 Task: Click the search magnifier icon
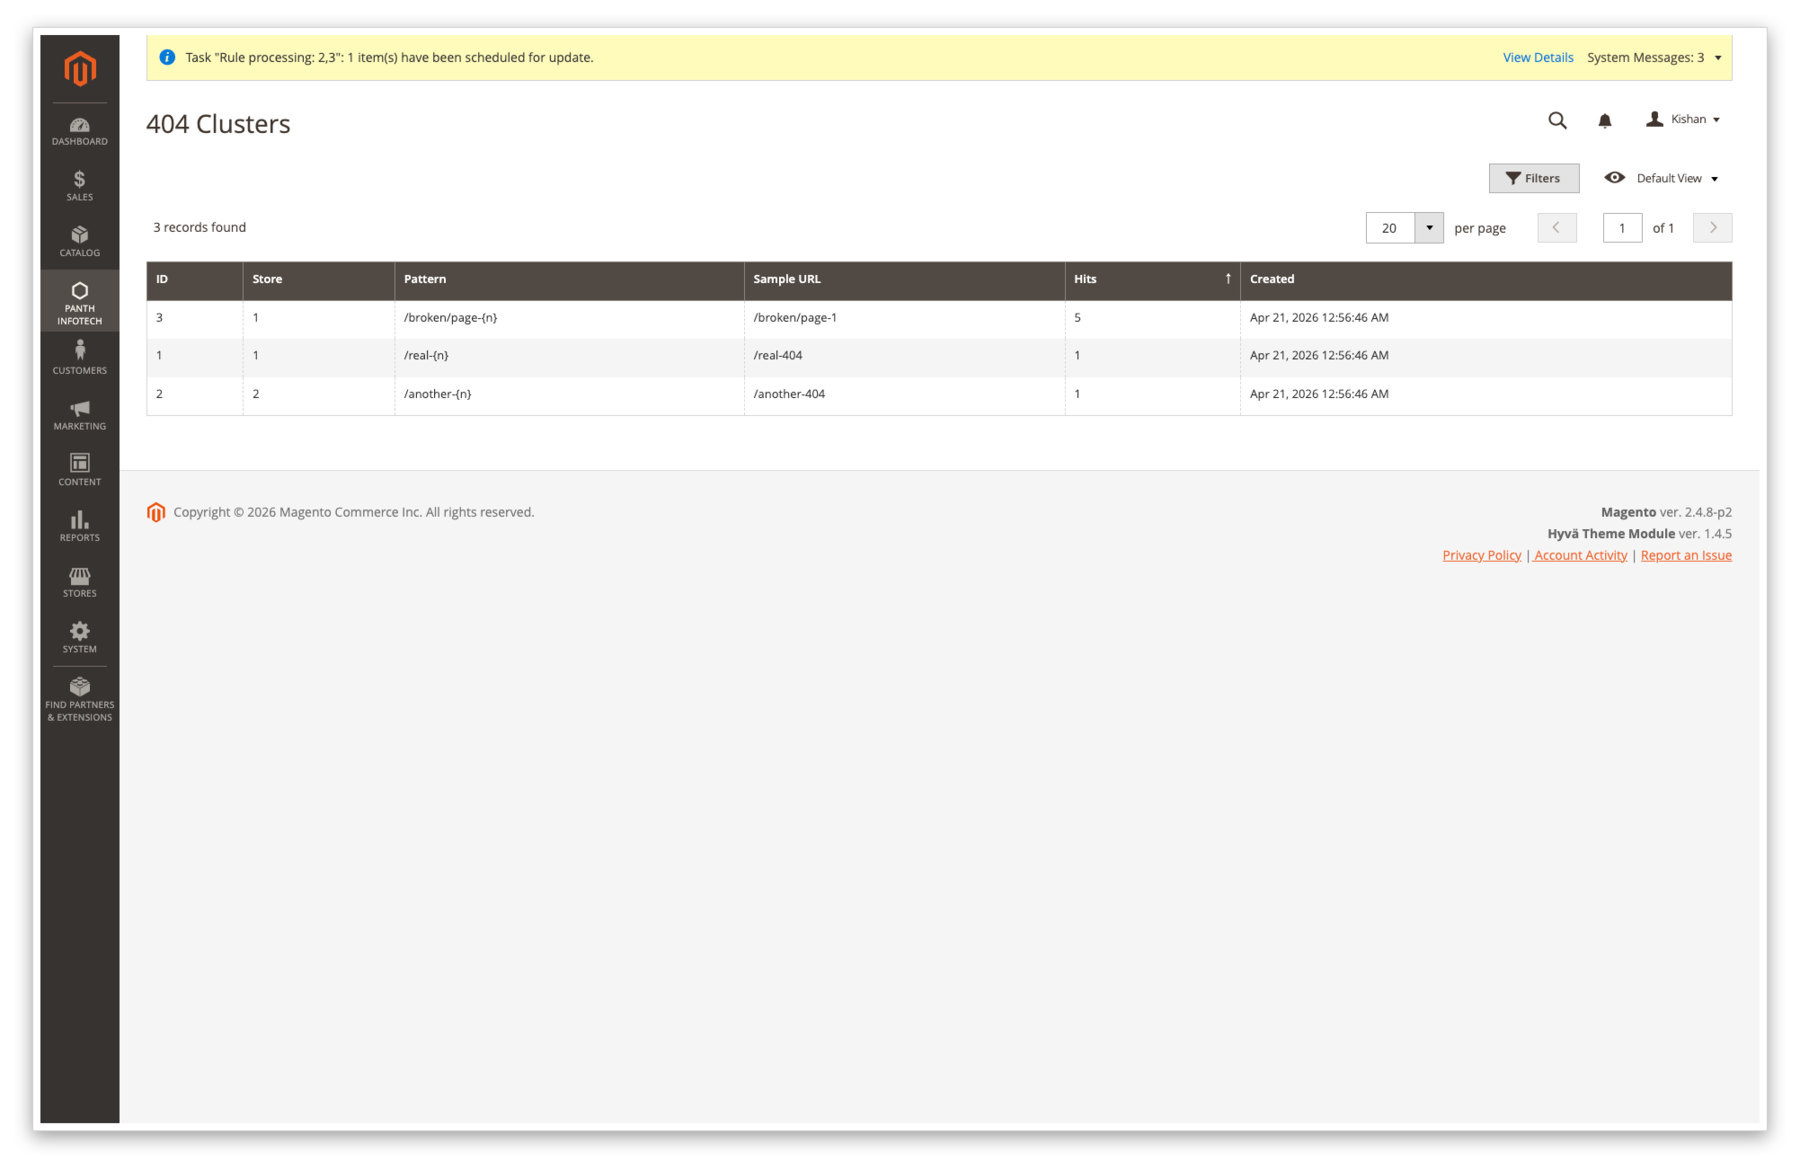click(x=1557, y=120)
